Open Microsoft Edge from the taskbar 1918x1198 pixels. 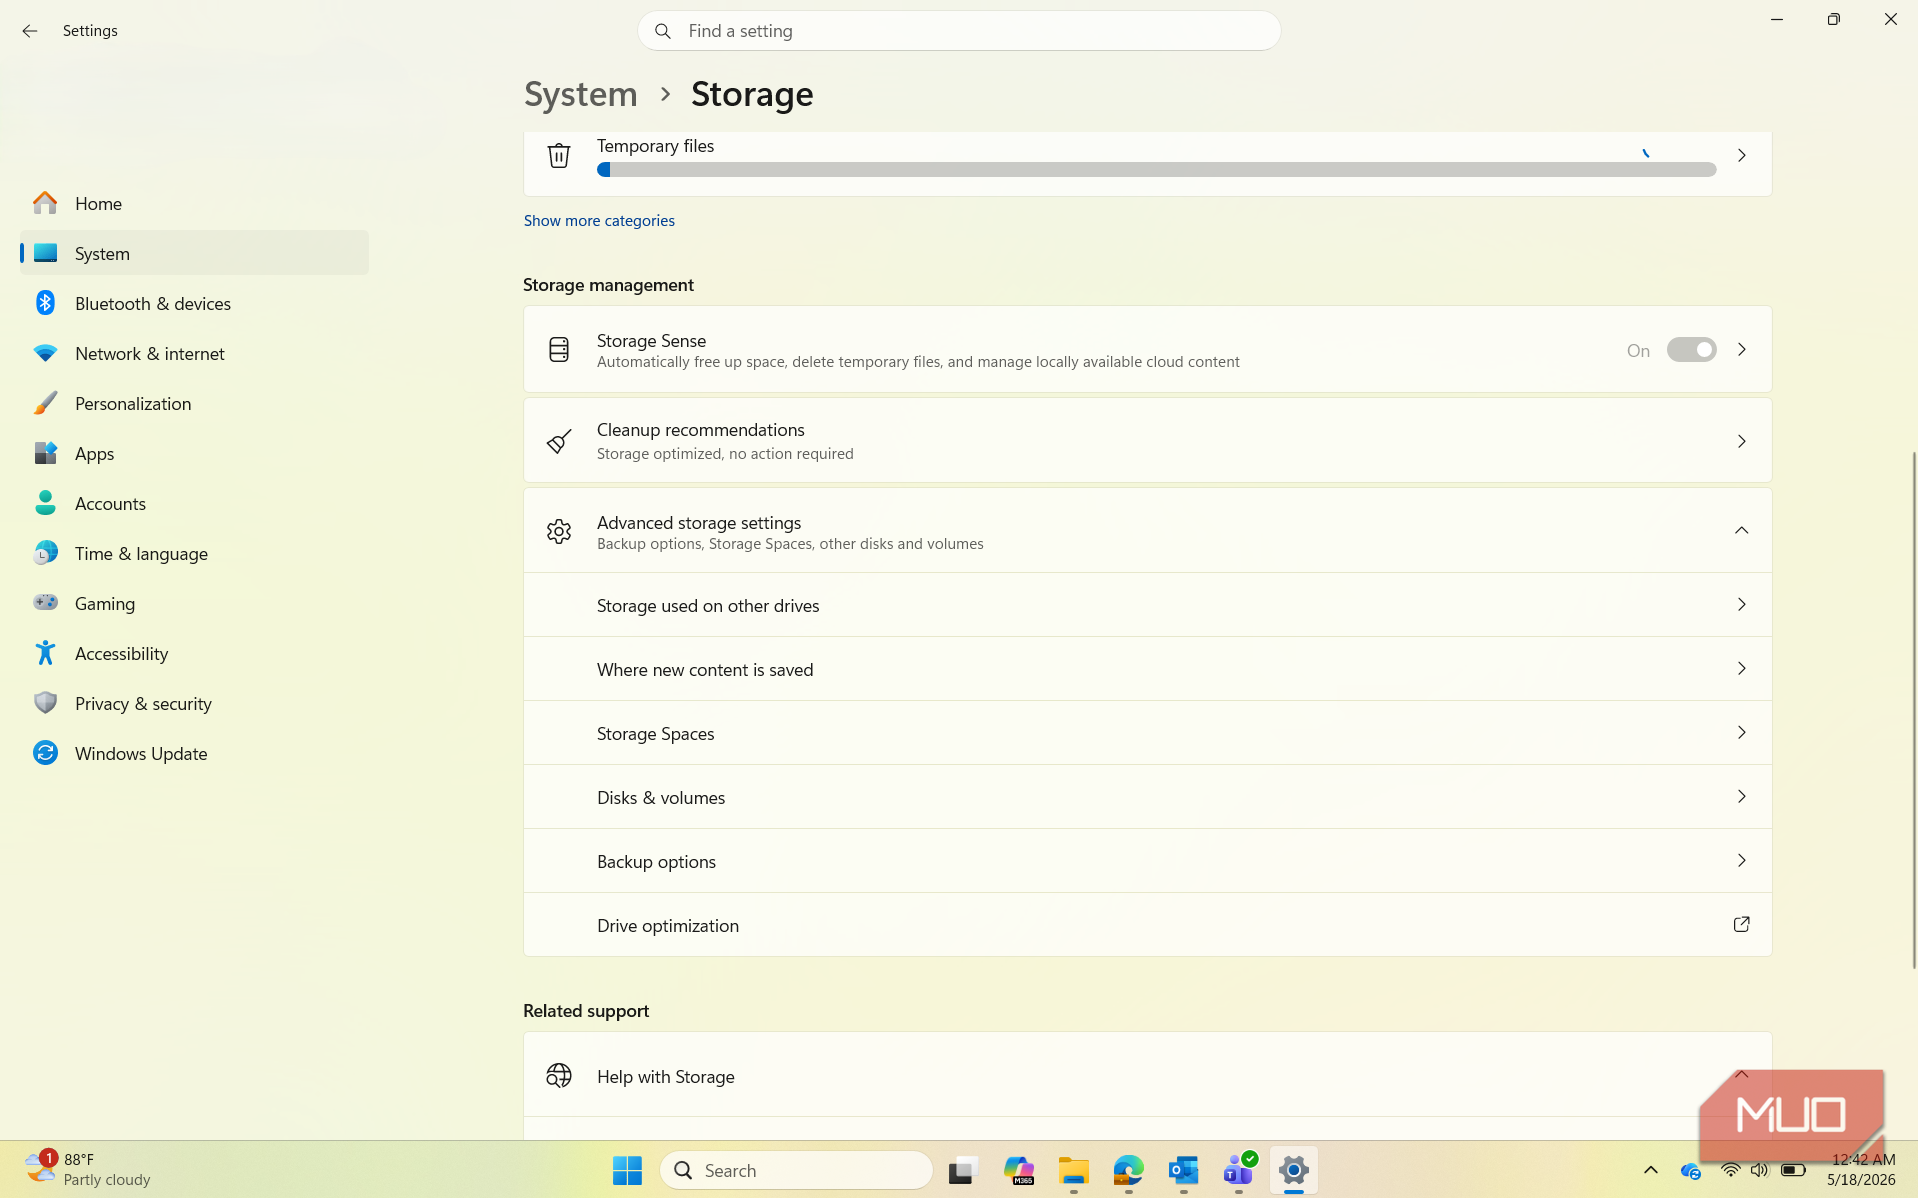click(x=1128, y=1170)
